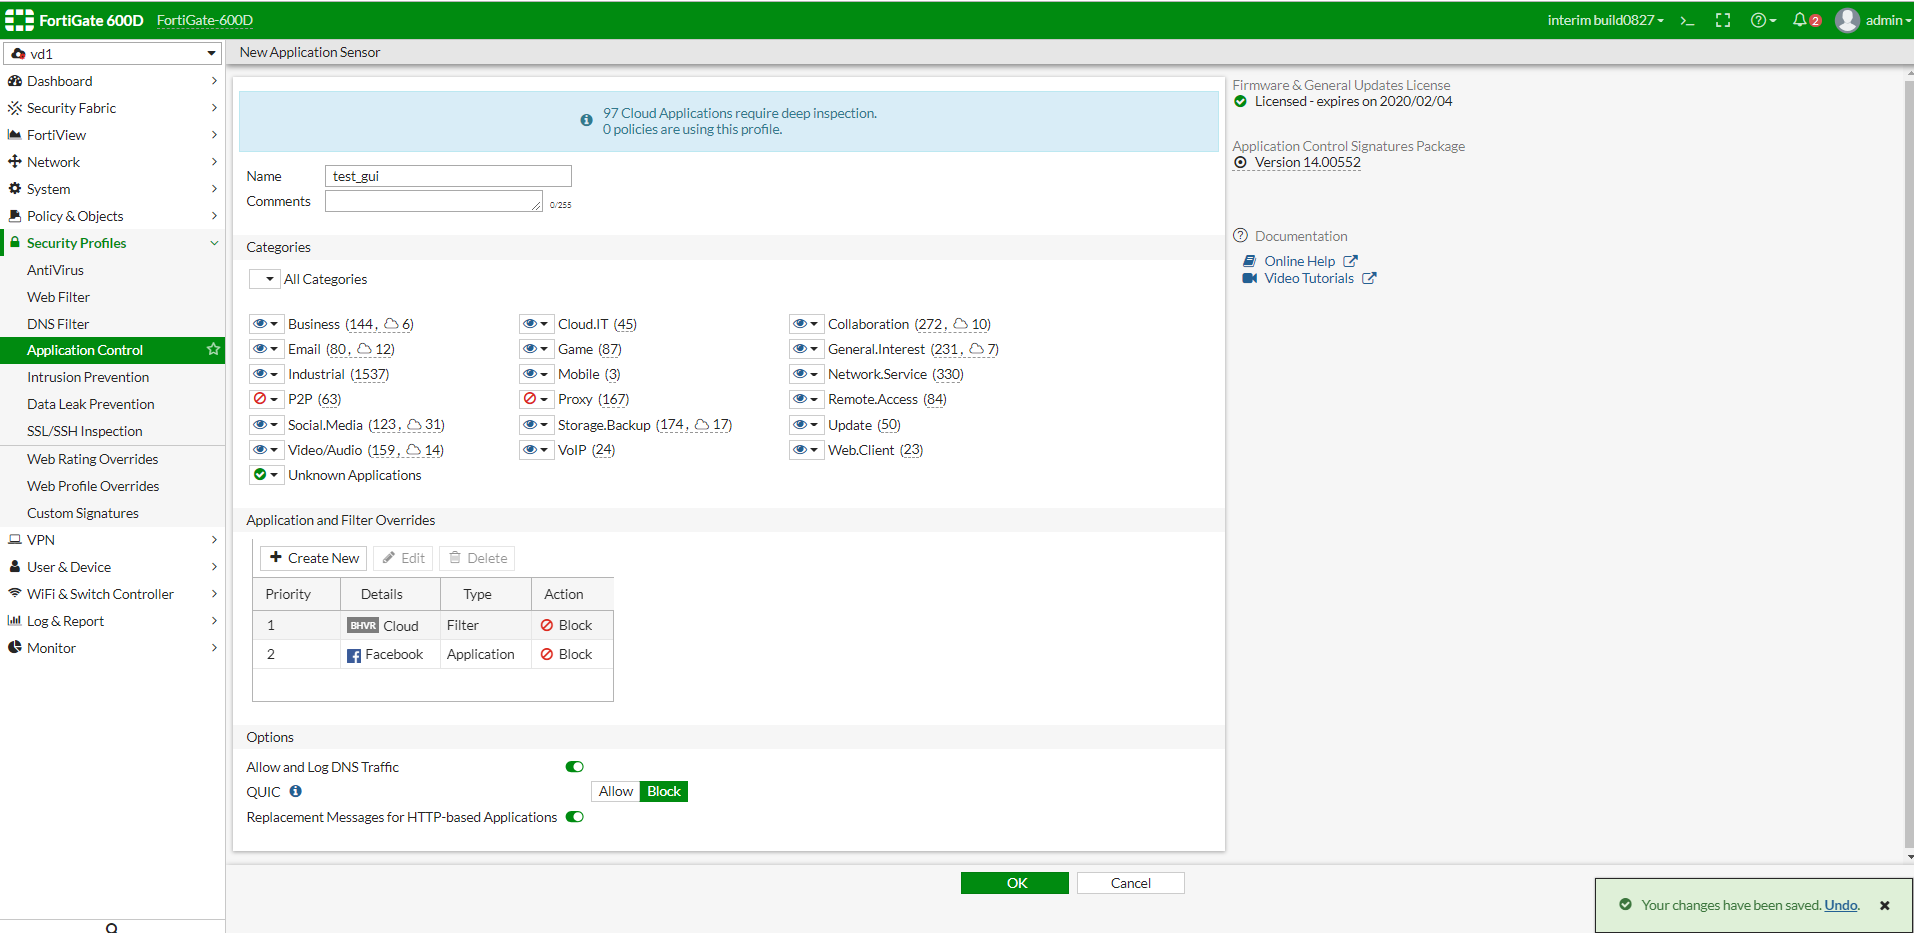Click the admin user avatar
The width and height of the screenshot is (1914, 933).
1847,20
